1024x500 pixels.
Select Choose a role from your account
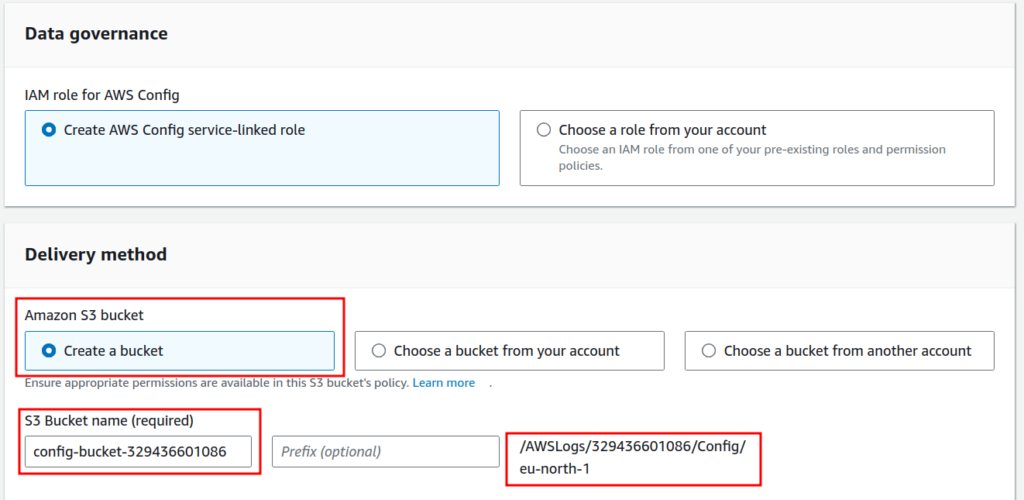pos(757,148)
